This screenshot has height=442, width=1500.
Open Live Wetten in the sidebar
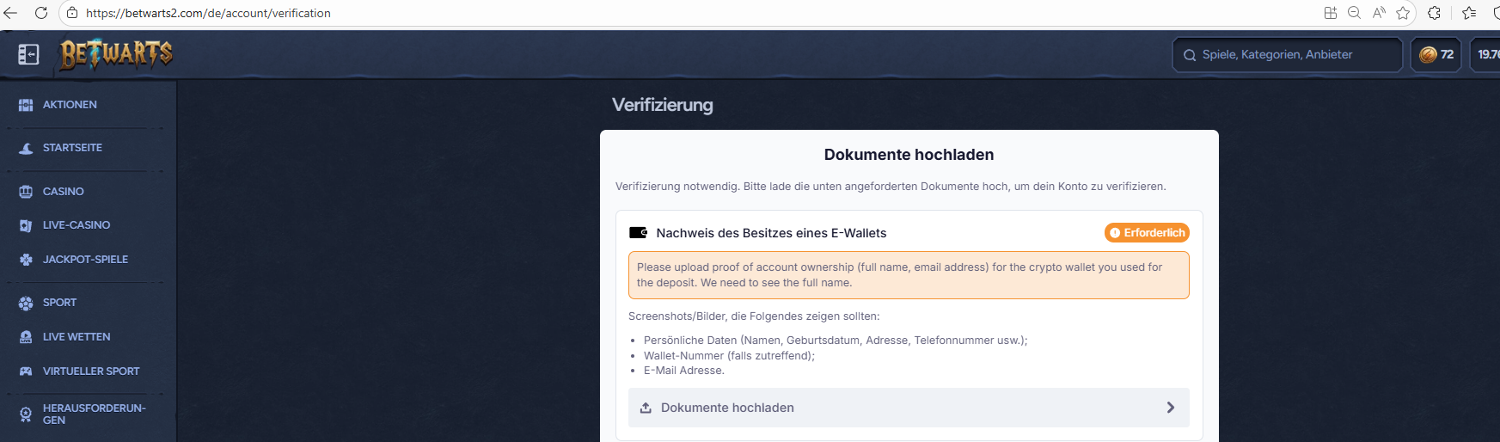pos(76,337)
